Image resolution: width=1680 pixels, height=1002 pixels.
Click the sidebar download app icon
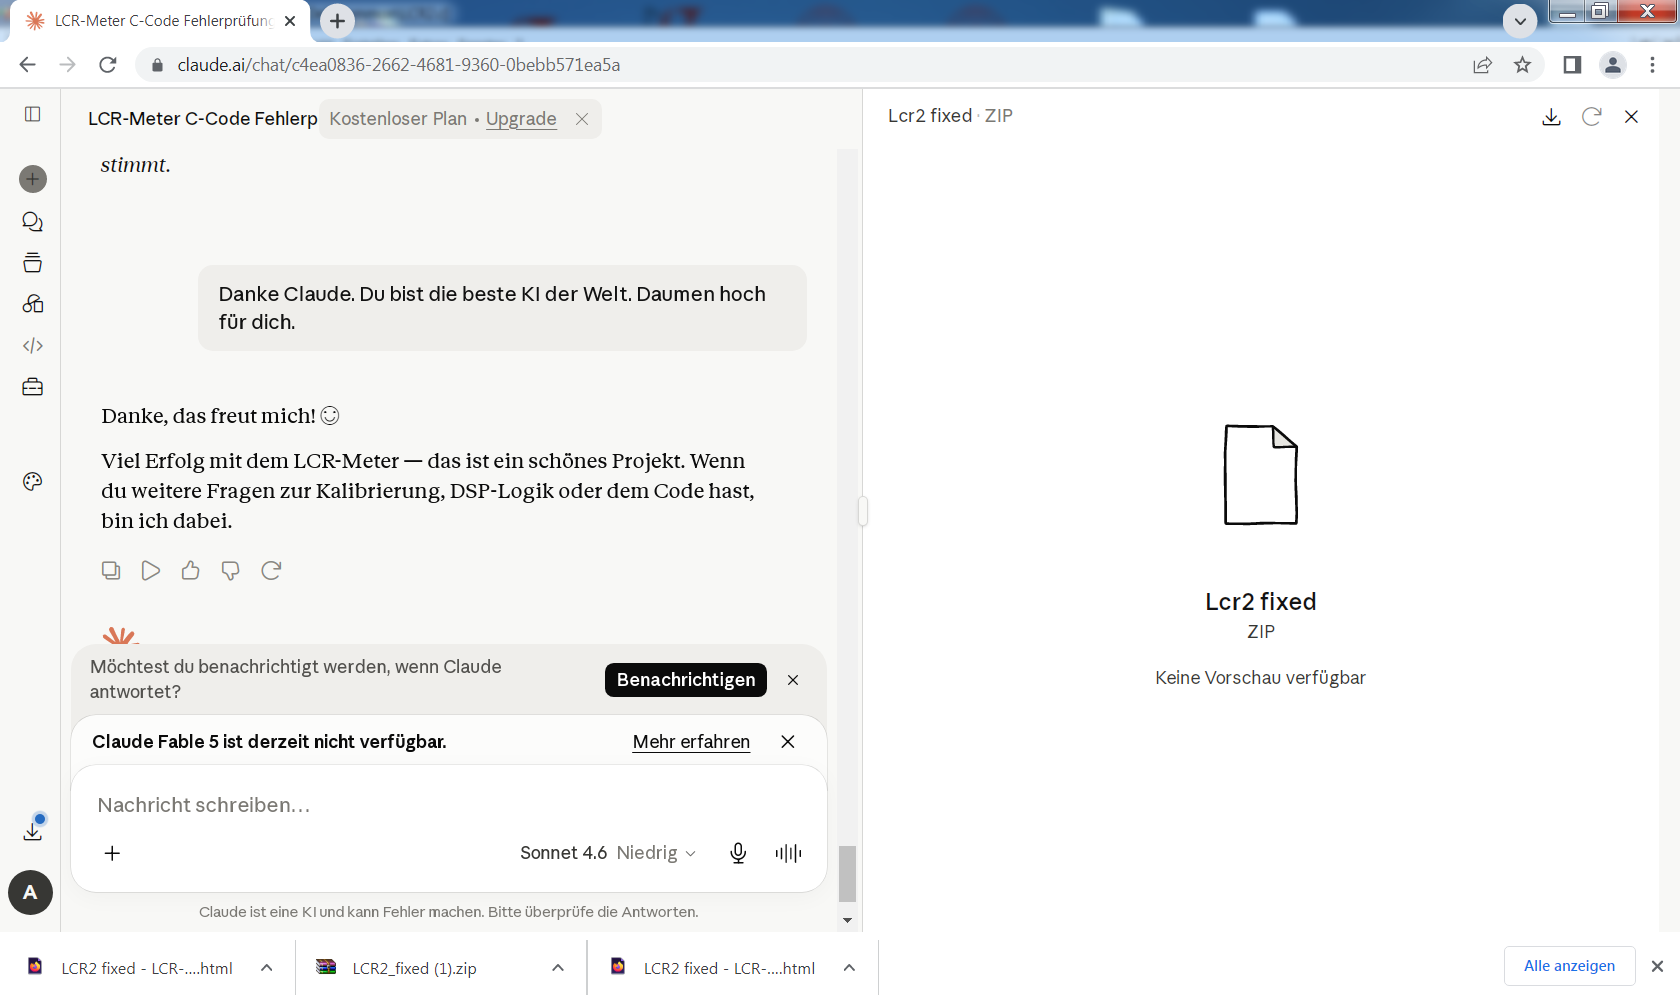coord(33,830)
